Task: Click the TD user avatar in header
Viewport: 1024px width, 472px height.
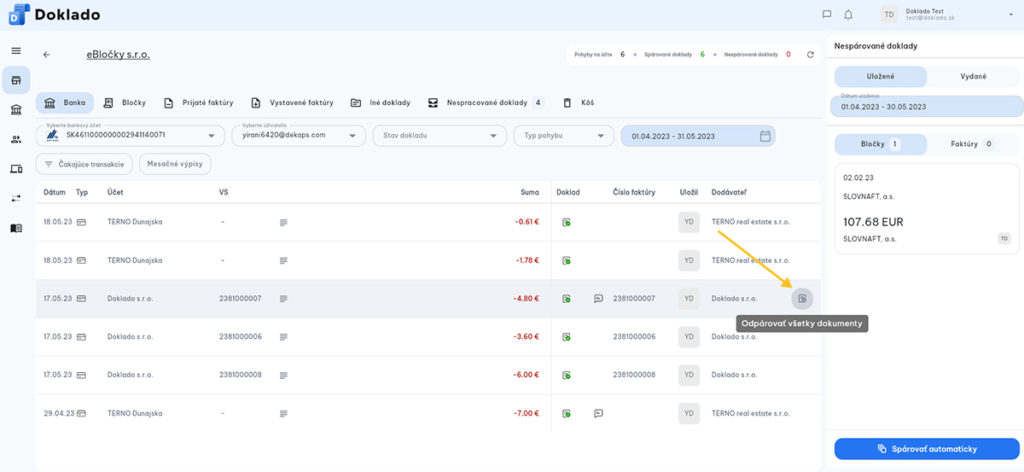Action: click(x=889, y=14)
